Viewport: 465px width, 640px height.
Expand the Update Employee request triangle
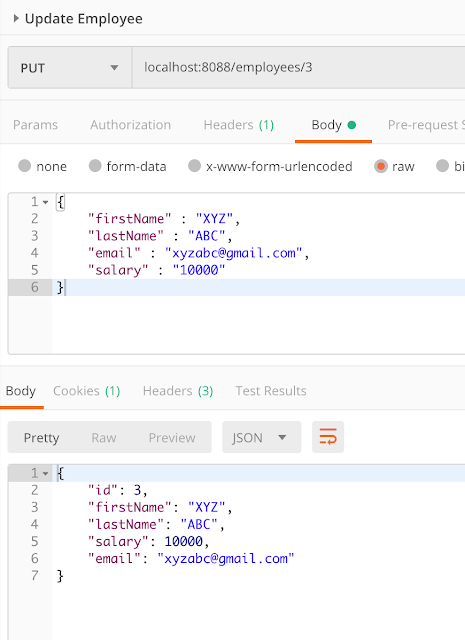coord(16,18)
